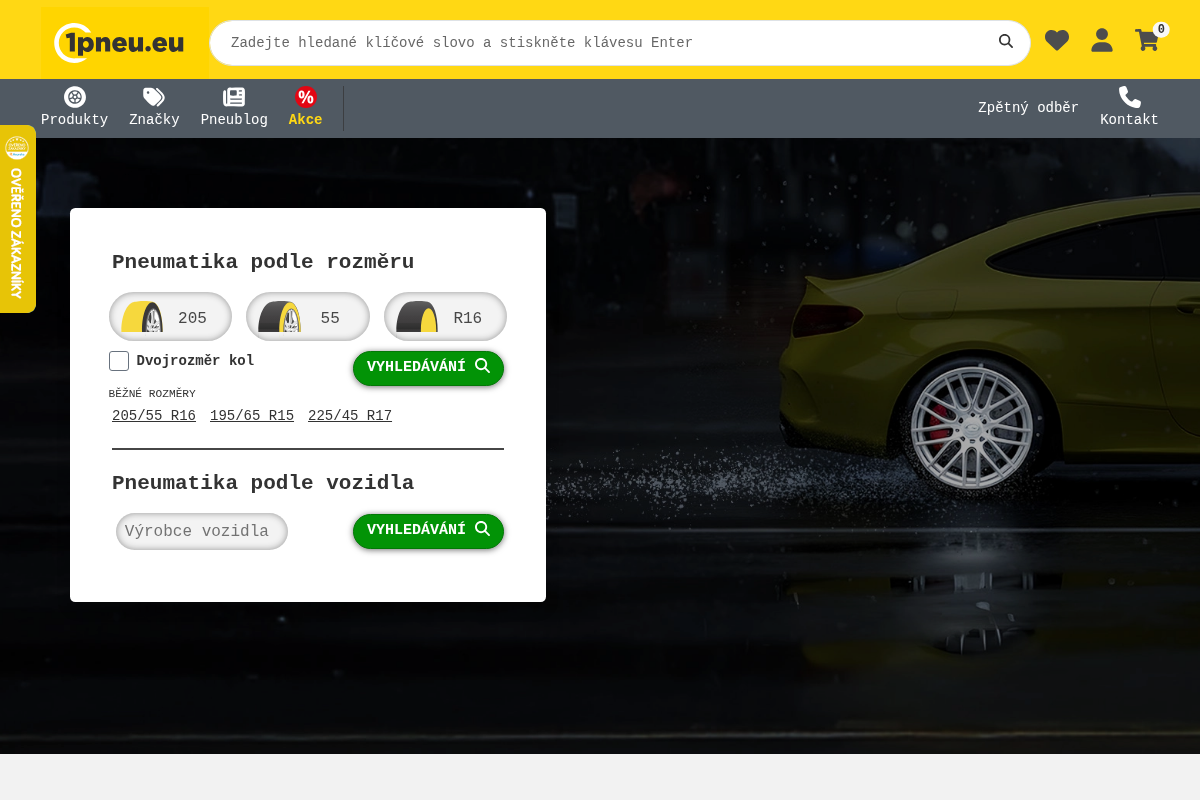
Task: Open the user account icon
Action: (1102, 41)
